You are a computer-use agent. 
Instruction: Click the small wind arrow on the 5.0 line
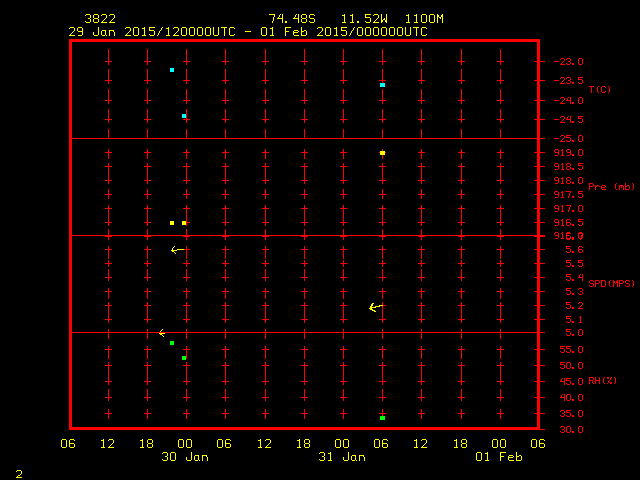[x=162, y=333]
